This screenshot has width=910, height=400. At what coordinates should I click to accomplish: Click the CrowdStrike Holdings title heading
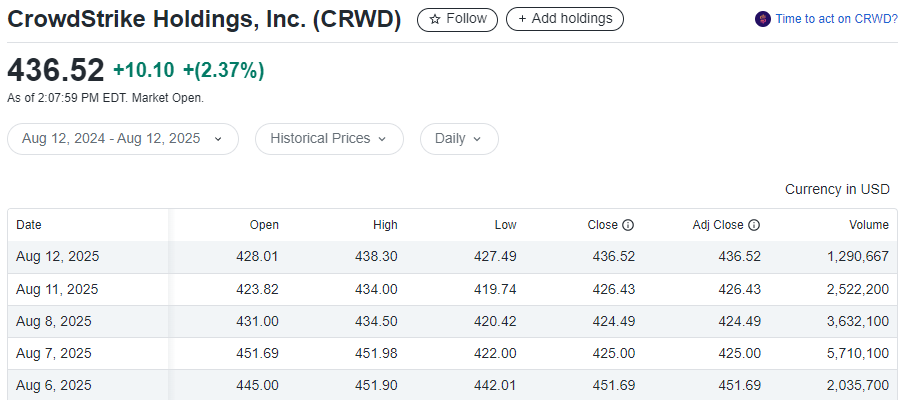click(204, 19)
